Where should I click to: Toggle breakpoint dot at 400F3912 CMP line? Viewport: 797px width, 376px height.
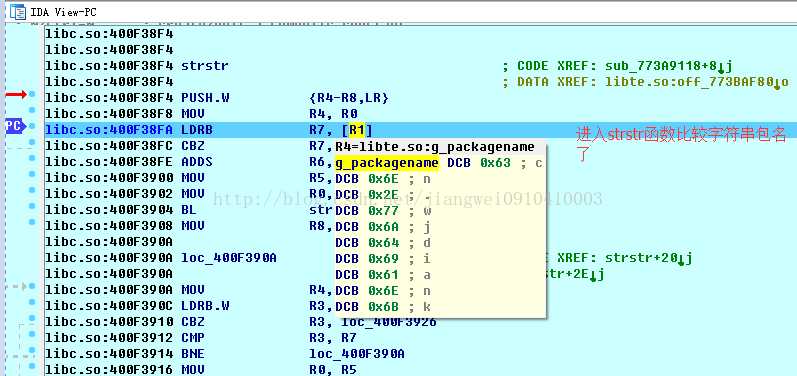click(32, 334)
